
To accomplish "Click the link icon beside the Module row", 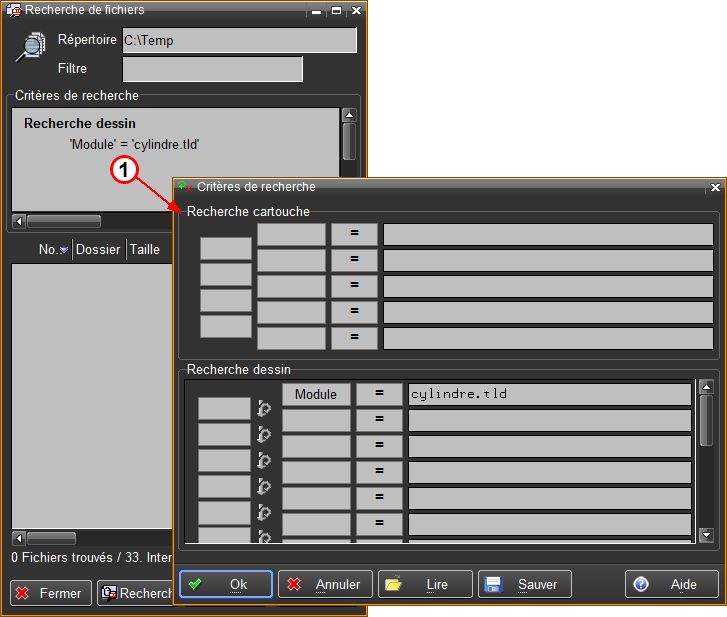I will point(265,408).
